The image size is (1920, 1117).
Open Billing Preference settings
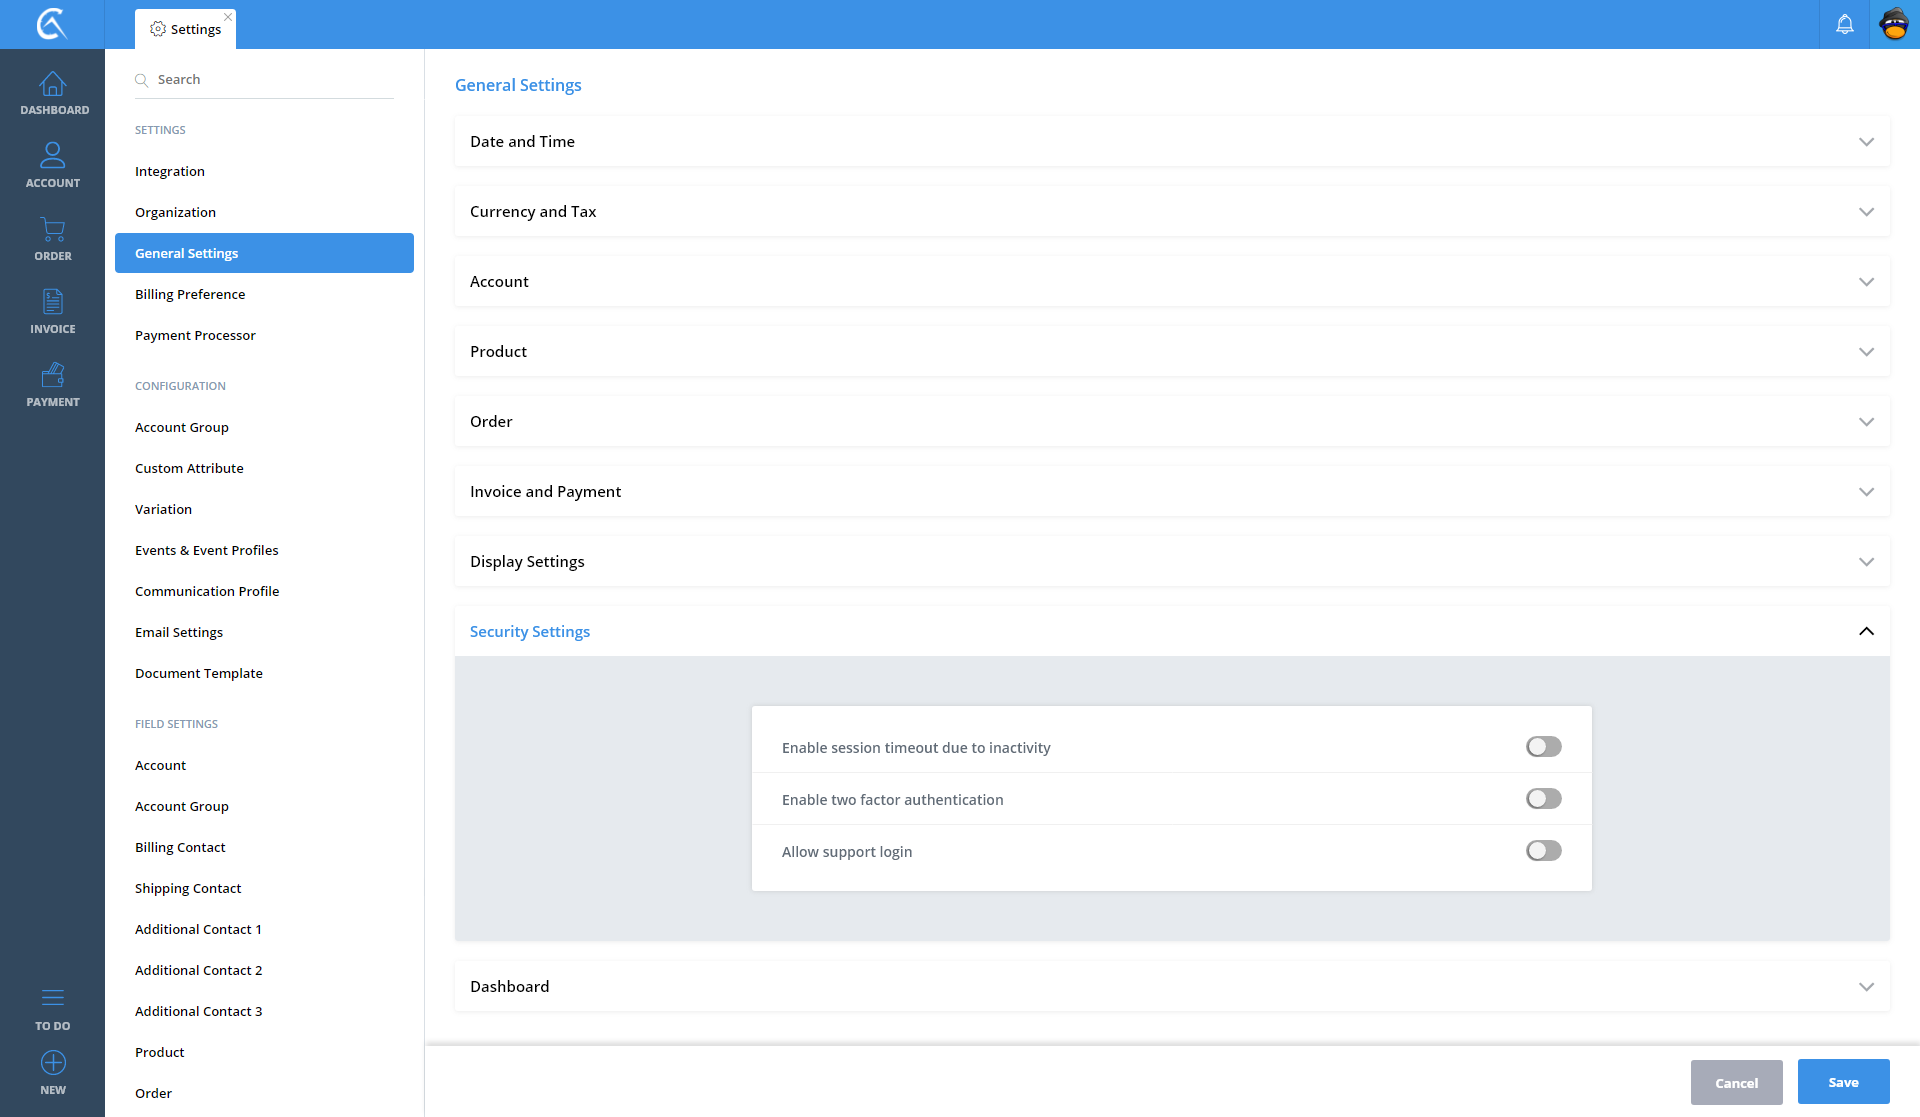pos(190,294)
